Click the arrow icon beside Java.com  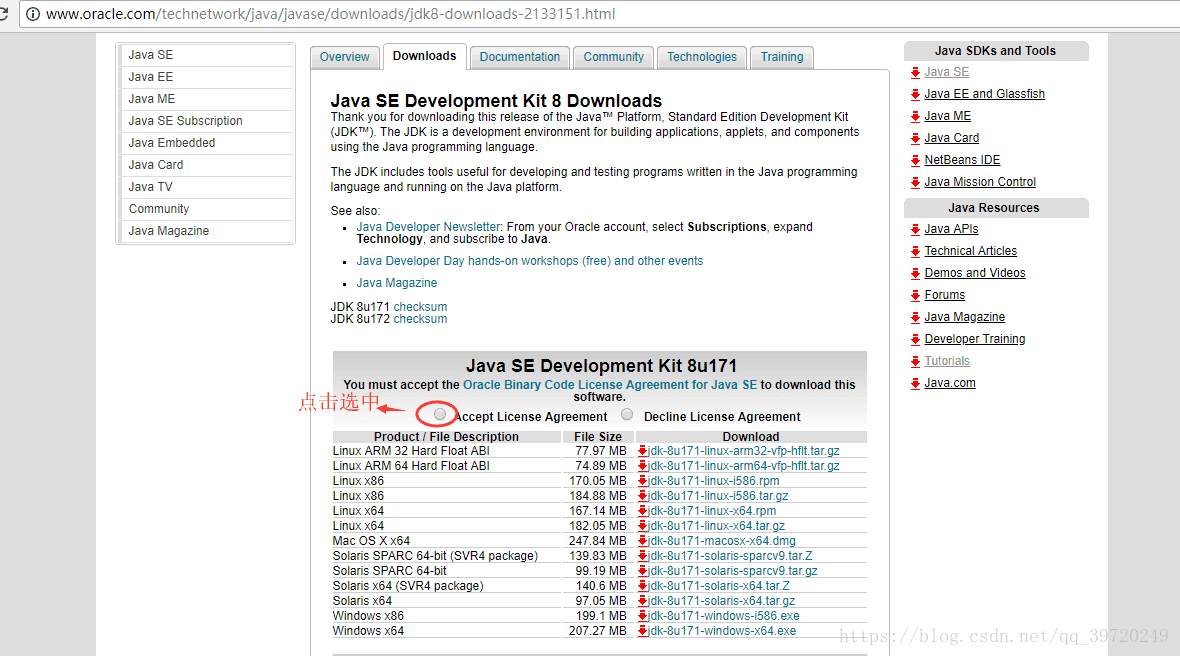click(x=915, y=384)
